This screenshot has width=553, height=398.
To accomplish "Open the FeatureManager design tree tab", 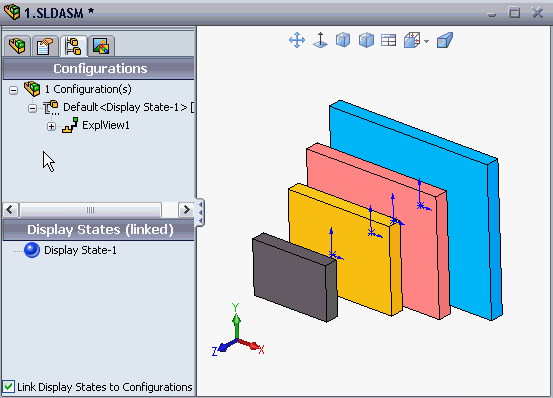I will tap(17, 45).
